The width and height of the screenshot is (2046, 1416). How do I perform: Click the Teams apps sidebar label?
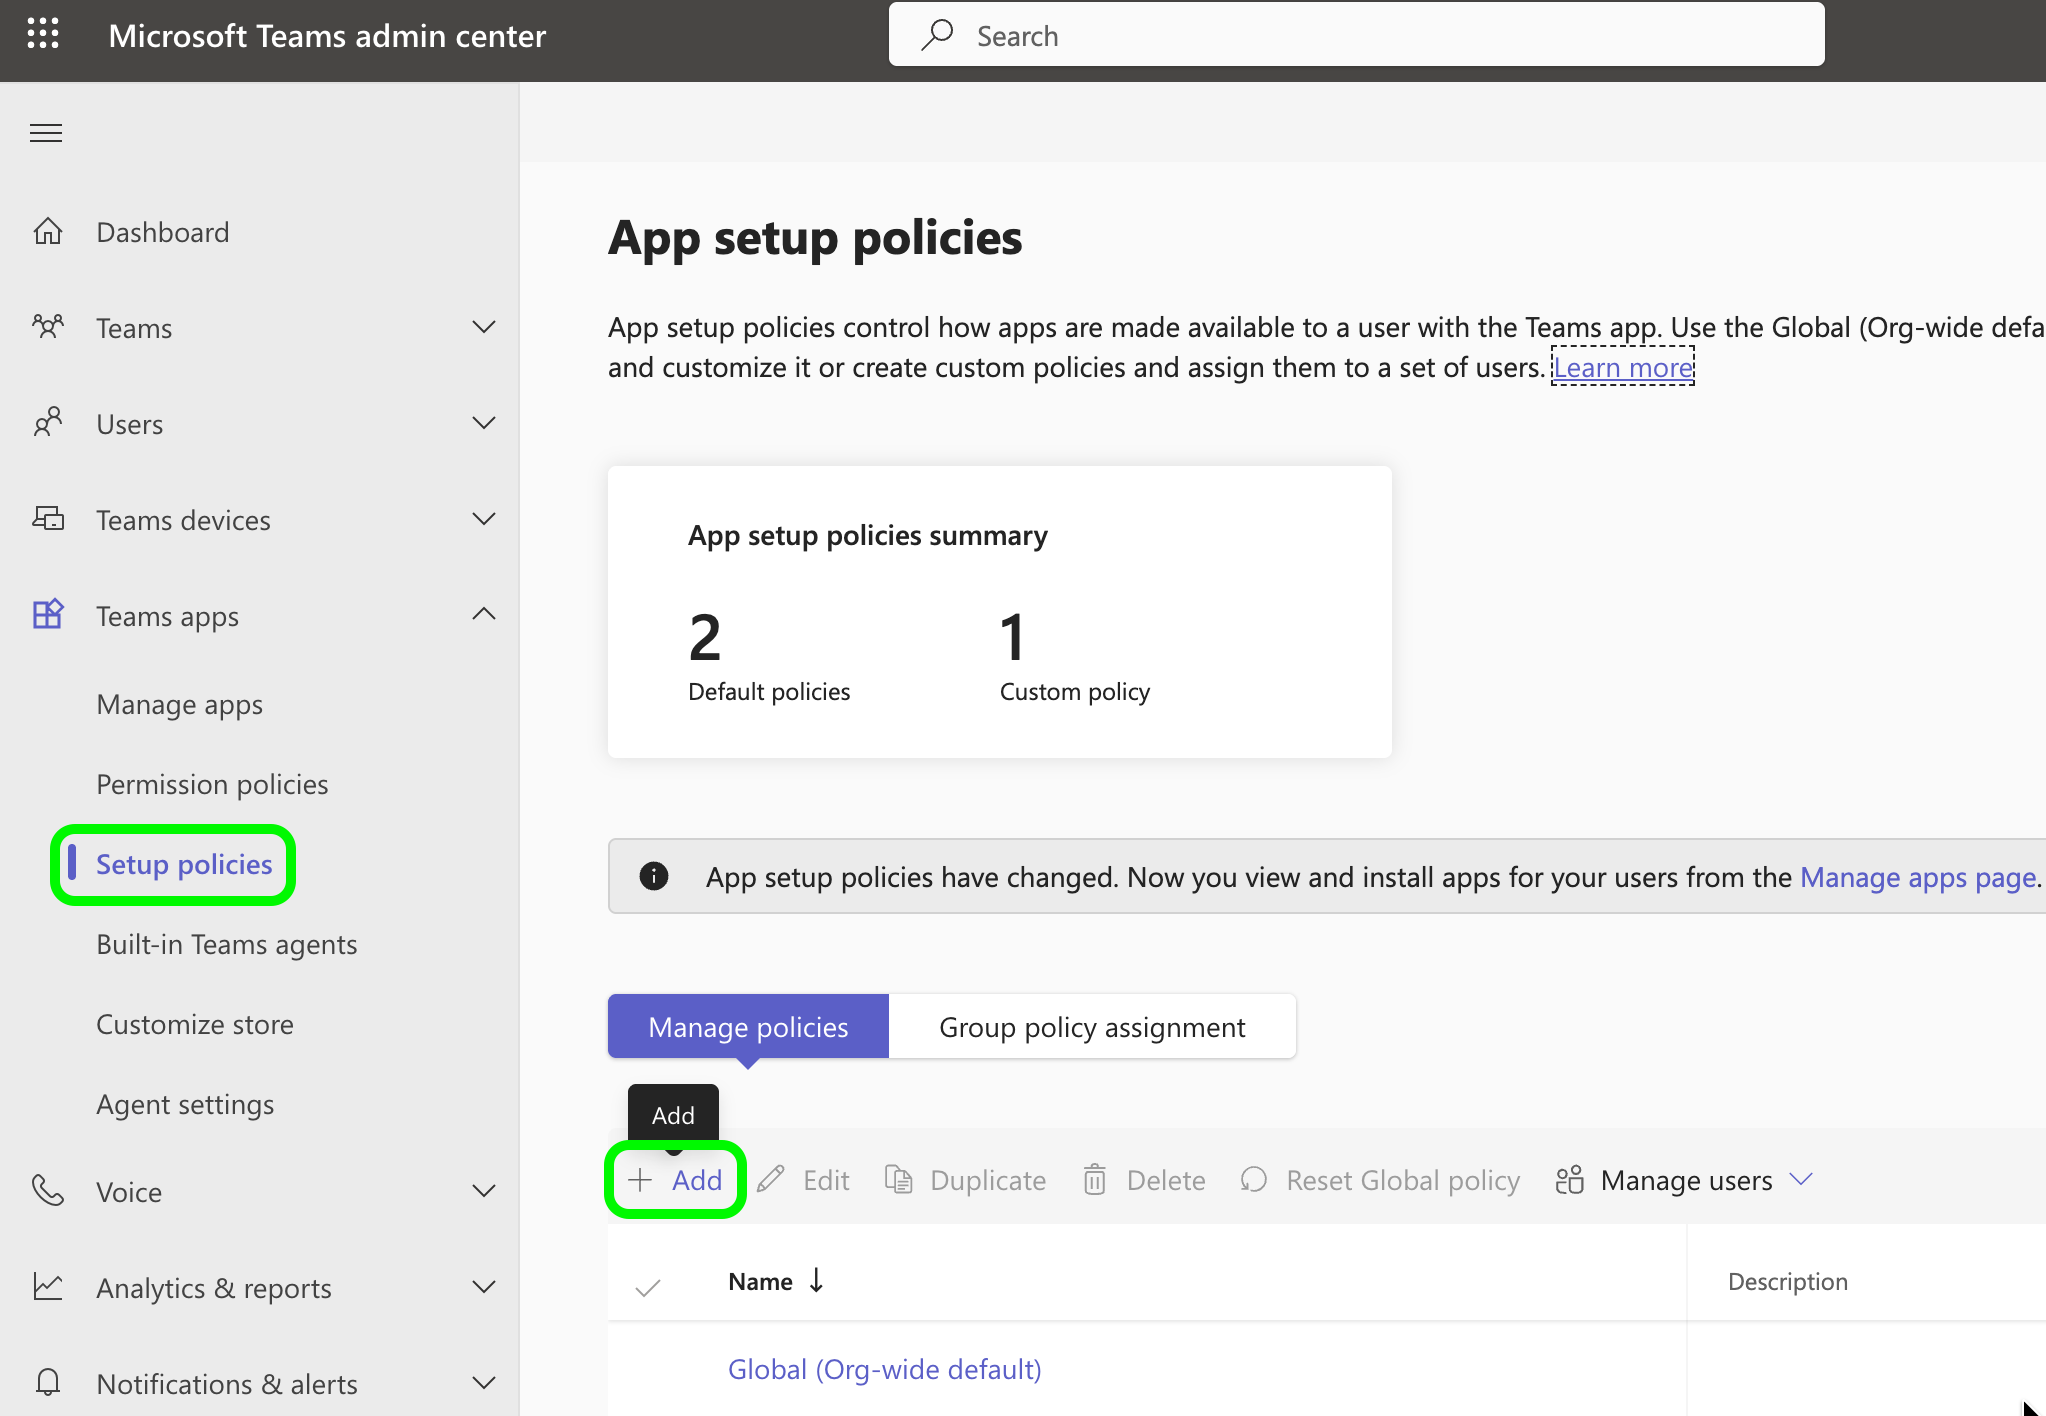(168, 617)
